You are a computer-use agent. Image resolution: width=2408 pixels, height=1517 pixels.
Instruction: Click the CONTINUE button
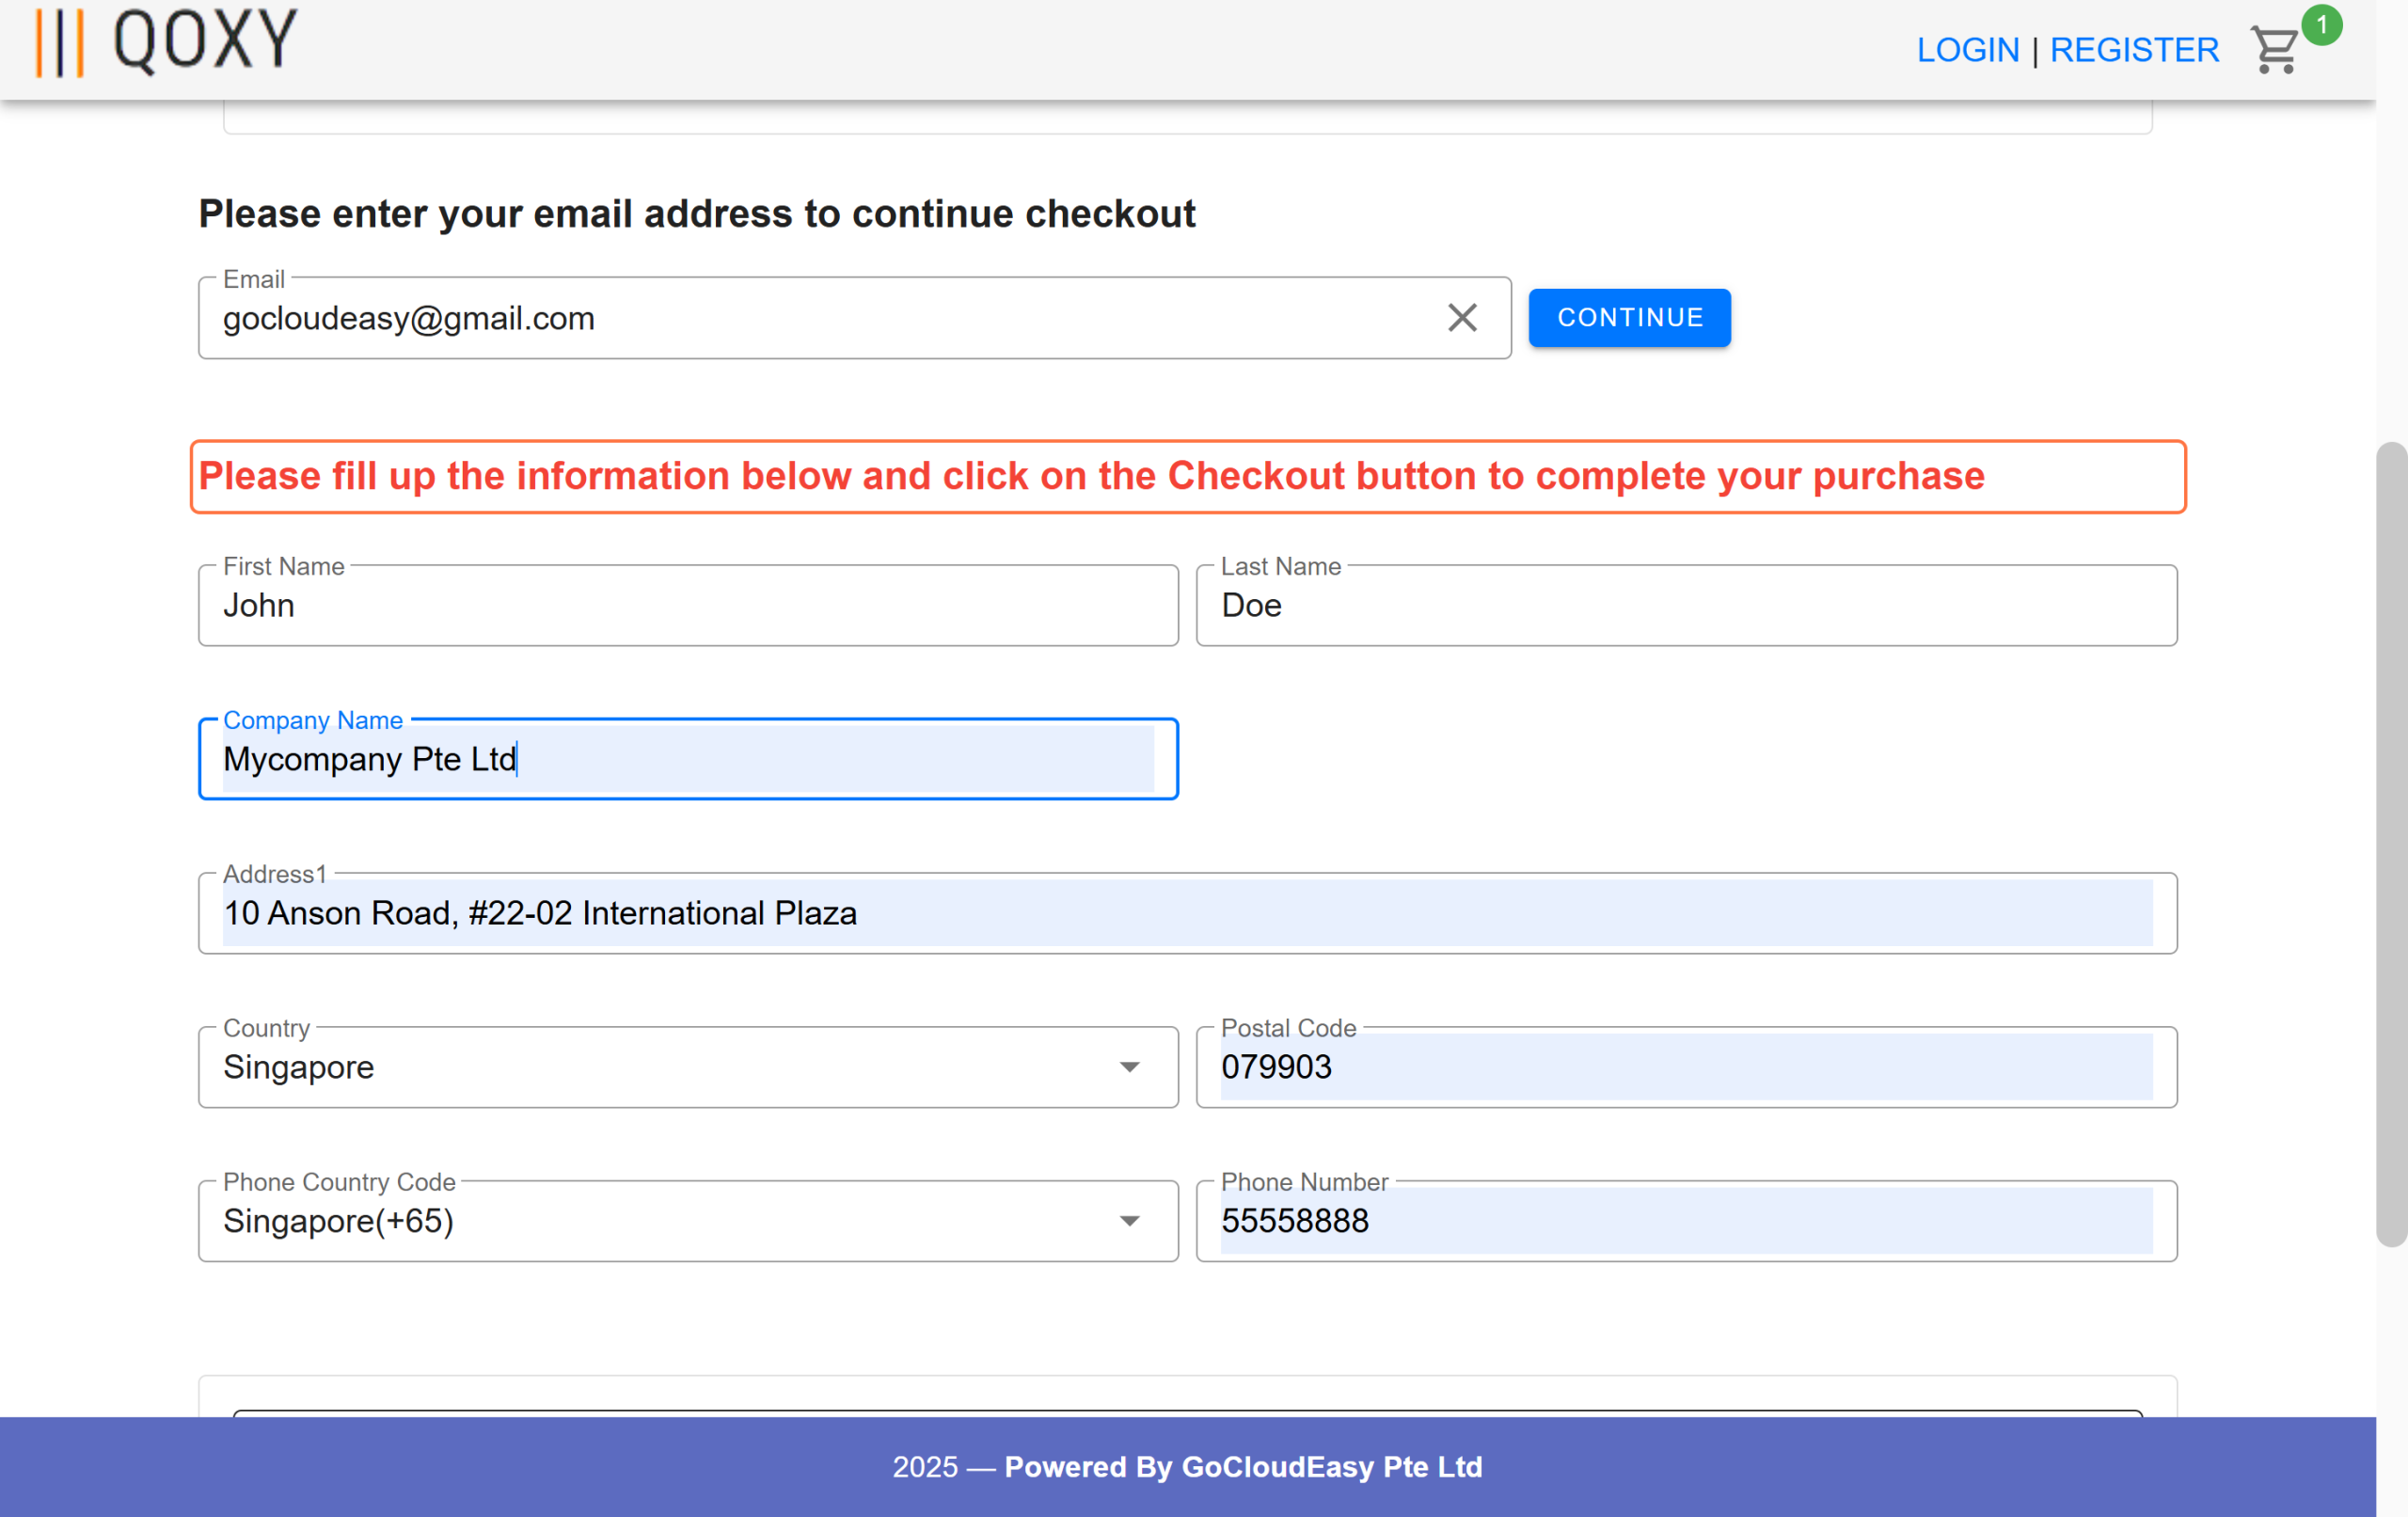pyautogui.click(x=1628, y=318)
